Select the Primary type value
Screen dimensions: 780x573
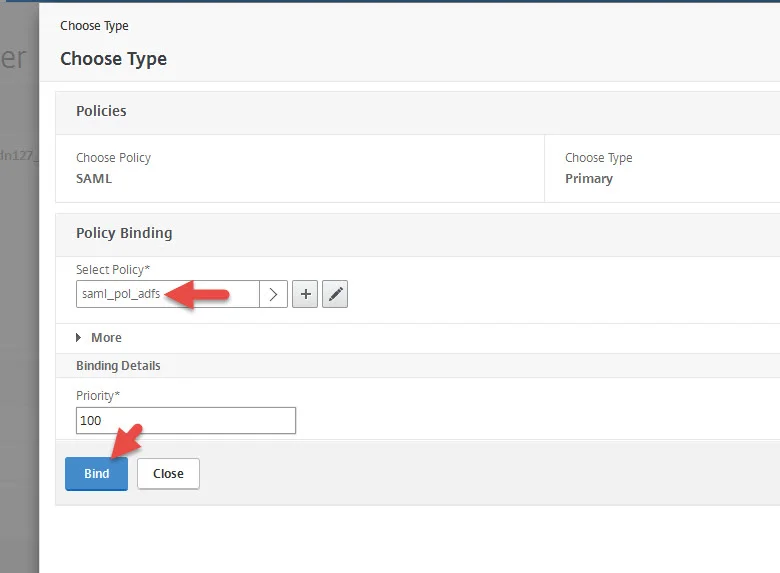click(589, 179)
